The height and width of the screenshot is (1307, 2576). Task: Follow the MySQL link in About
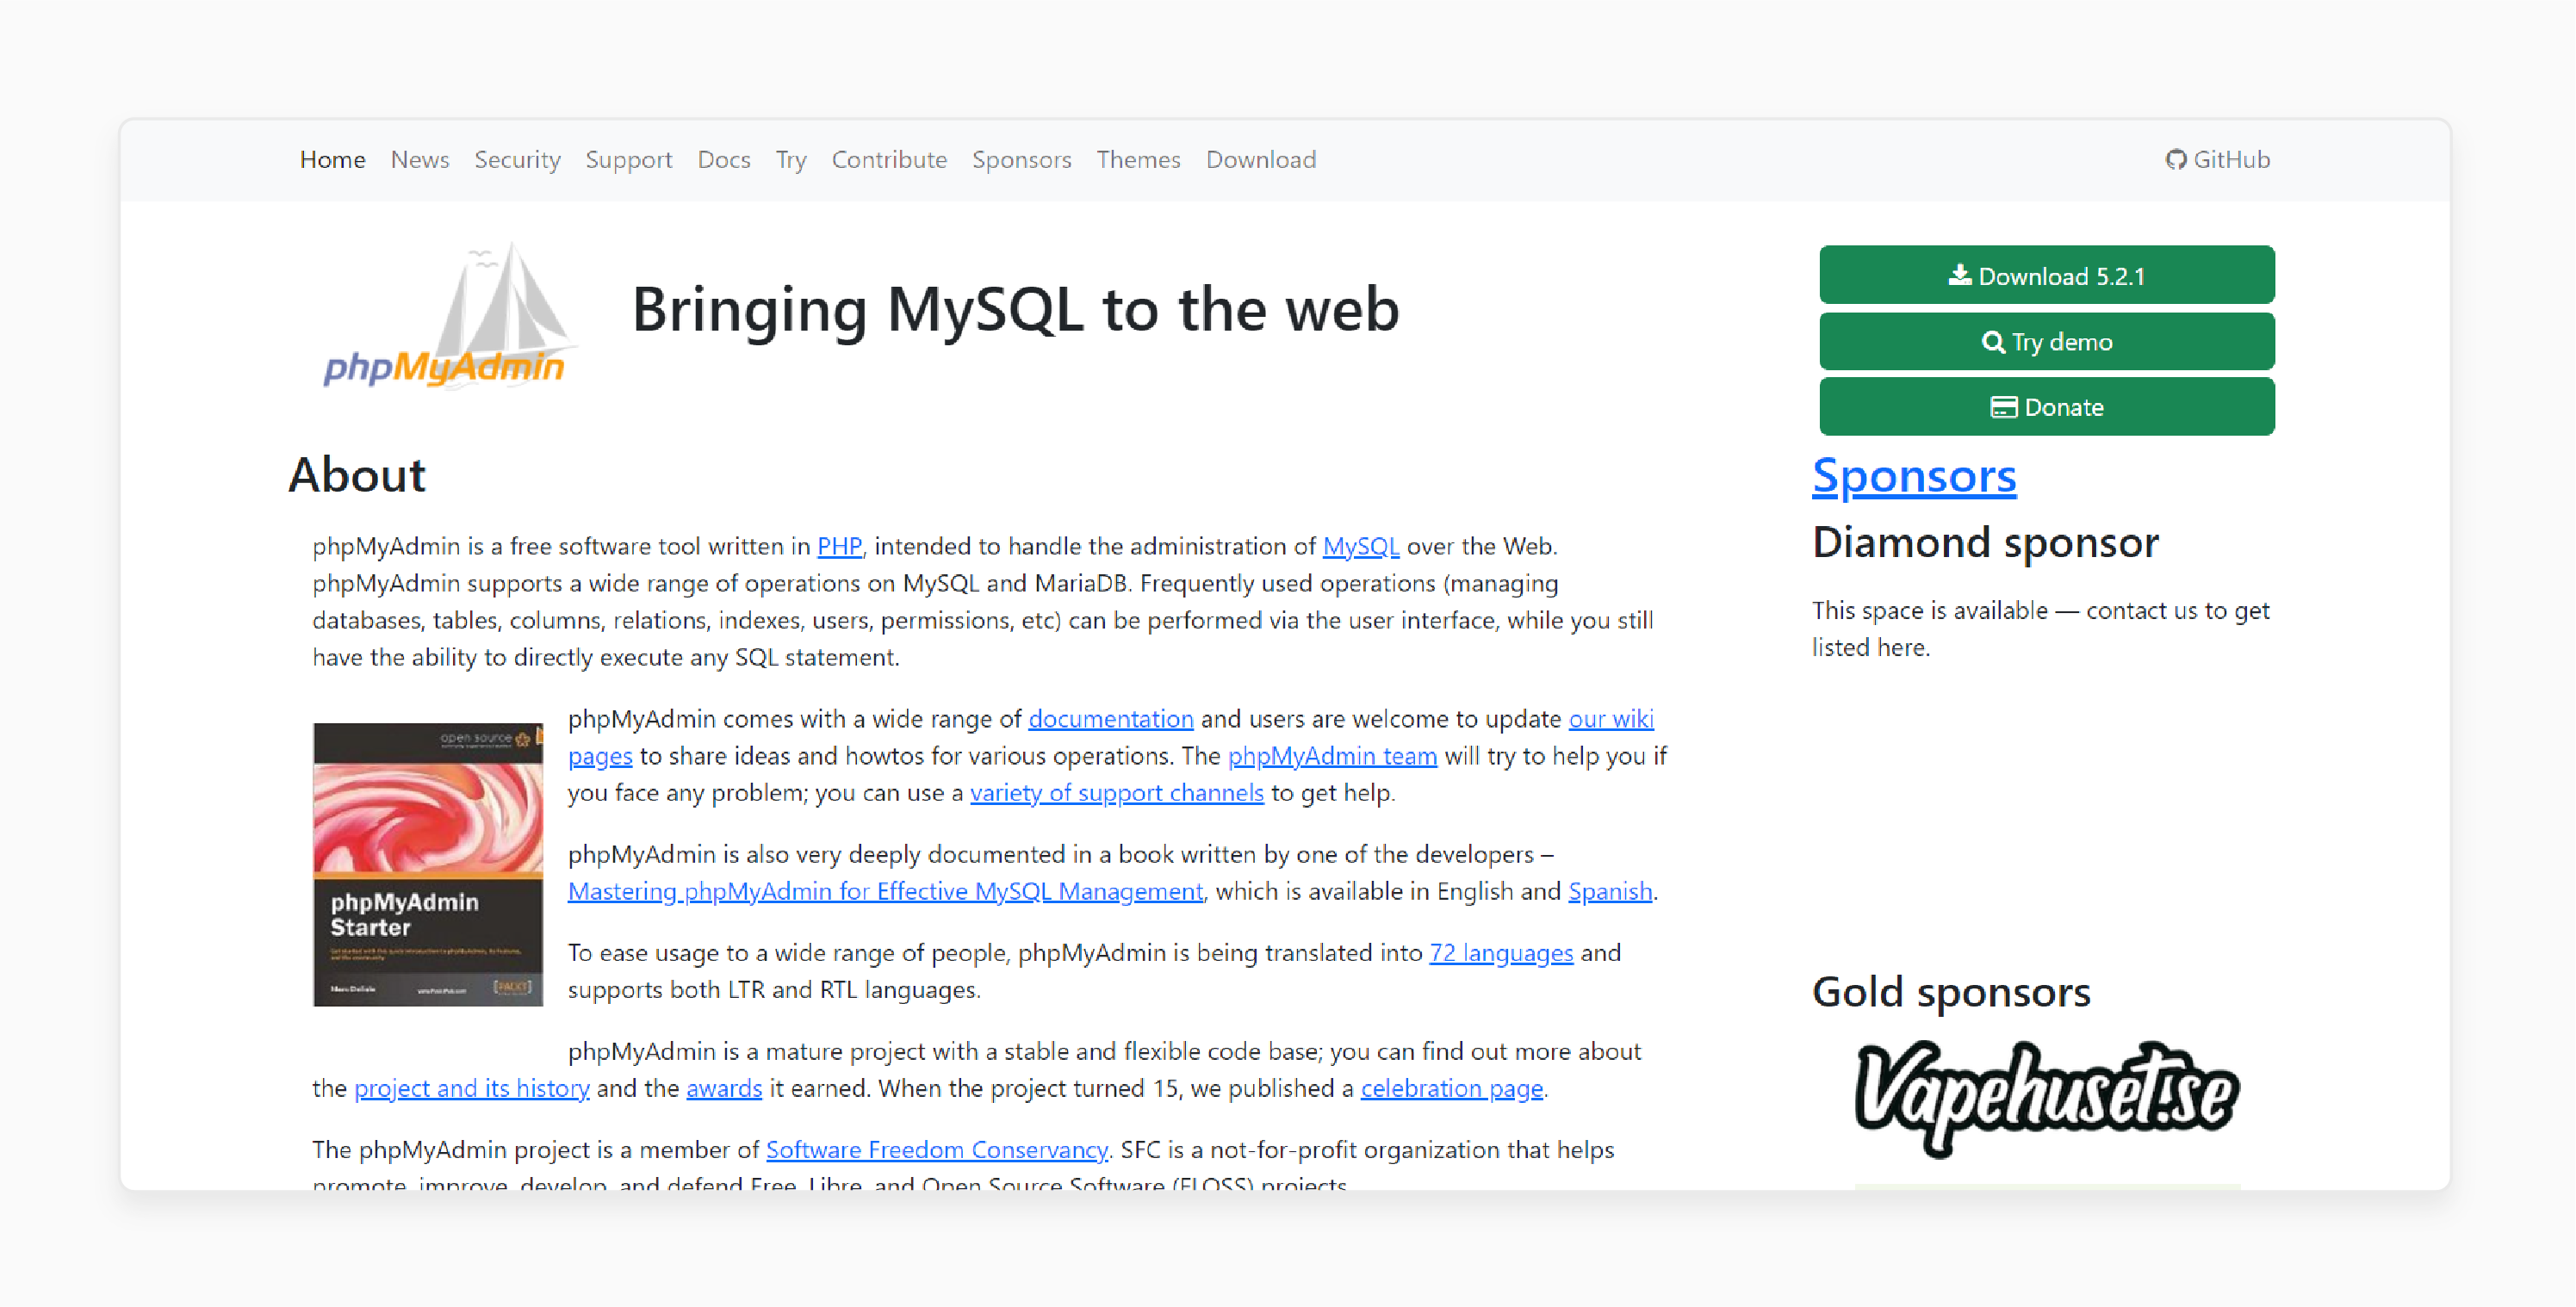point(1361,547)
